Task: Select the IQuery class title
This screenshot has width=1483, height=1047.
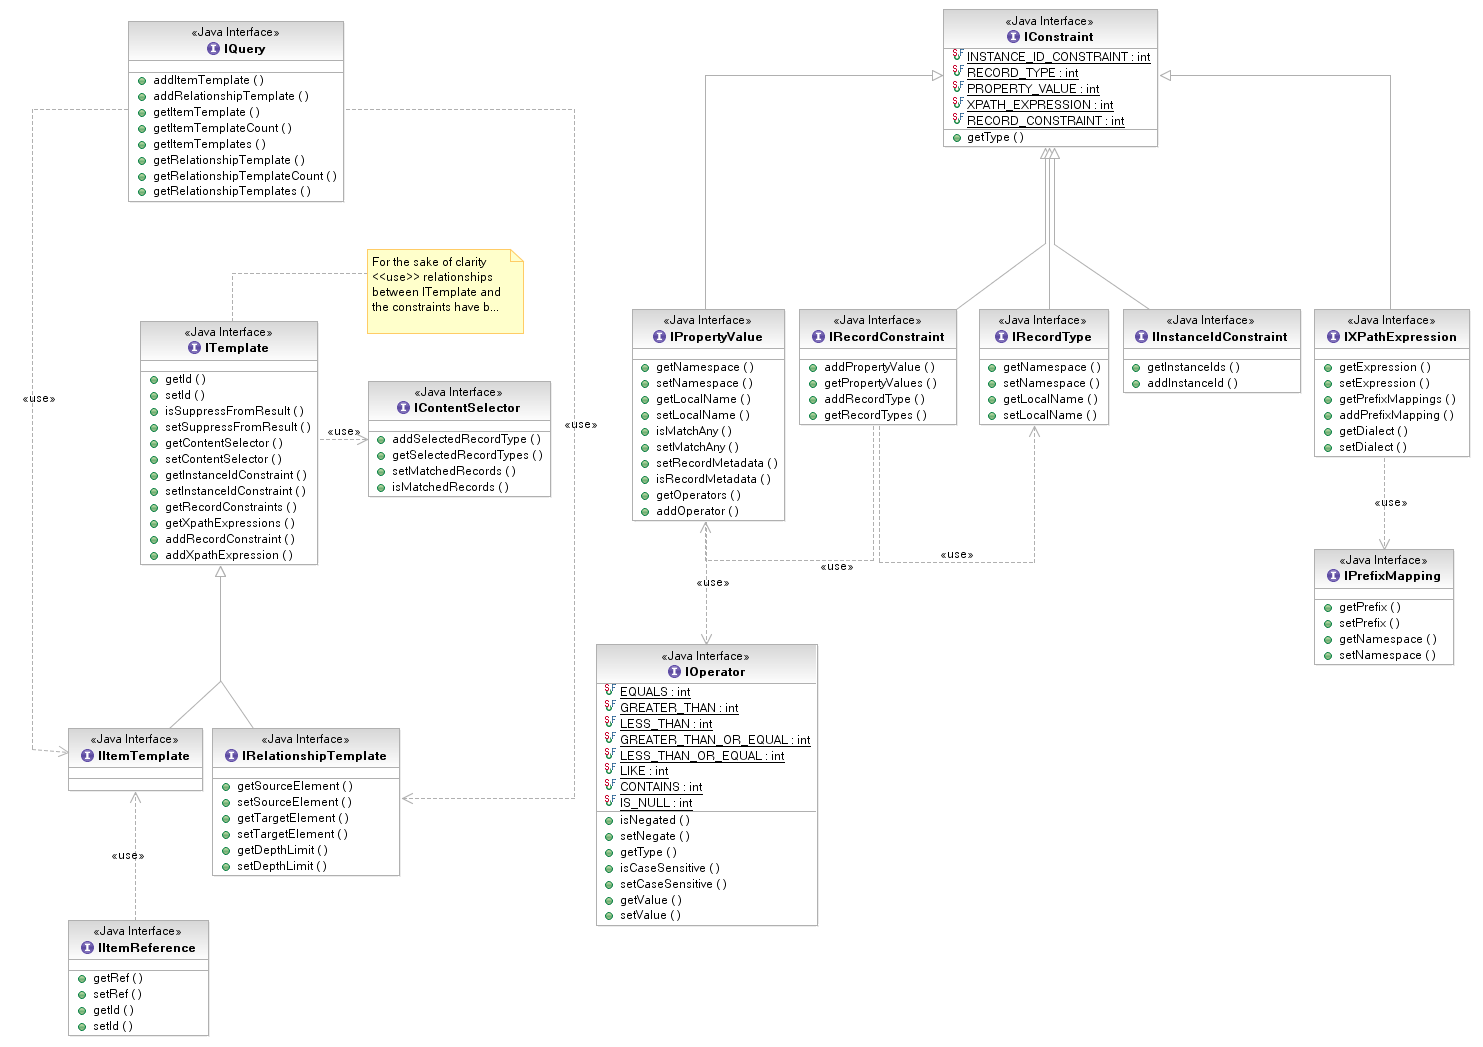Action: [x=245, y=49]
